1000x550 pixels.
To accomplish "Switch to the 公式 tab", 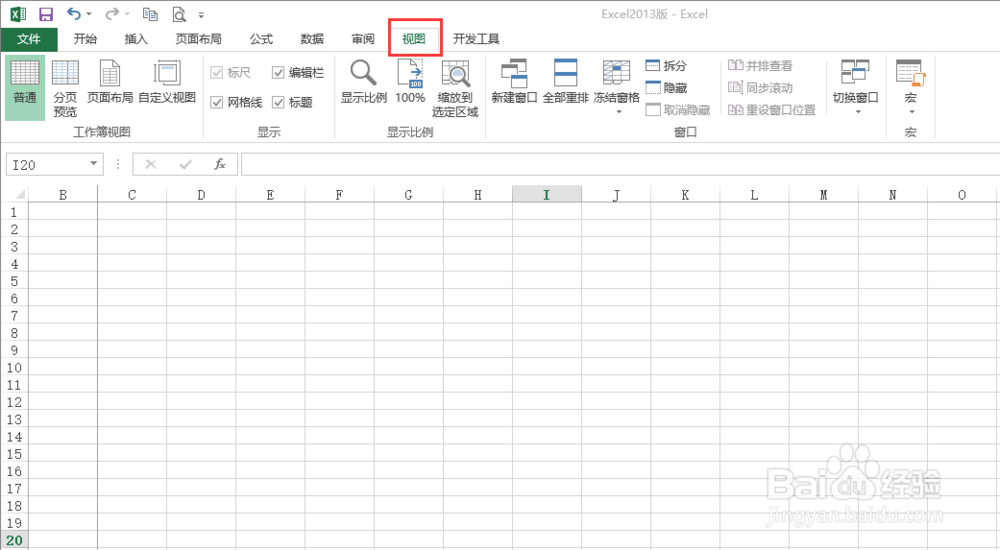I will pos(261,39).
